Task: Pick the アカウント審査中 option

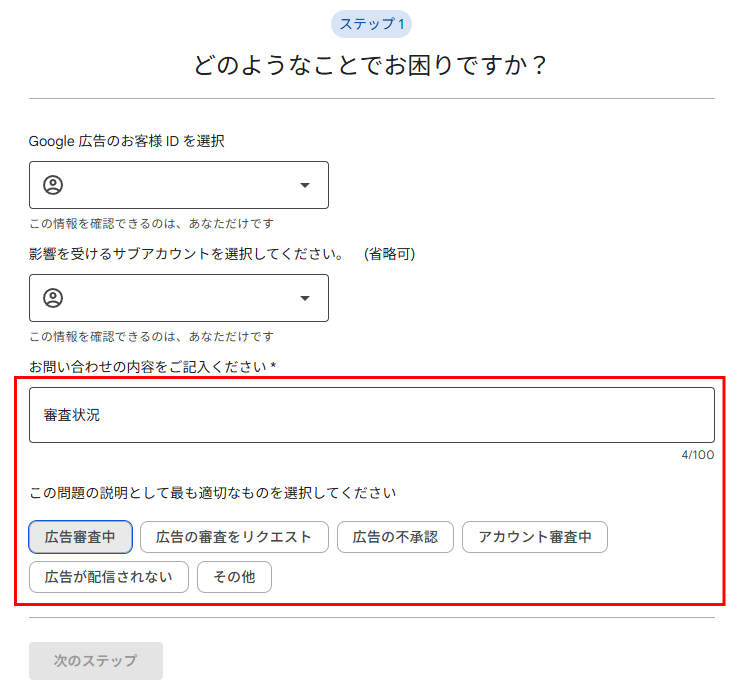Action: click(x=534, y=537)
